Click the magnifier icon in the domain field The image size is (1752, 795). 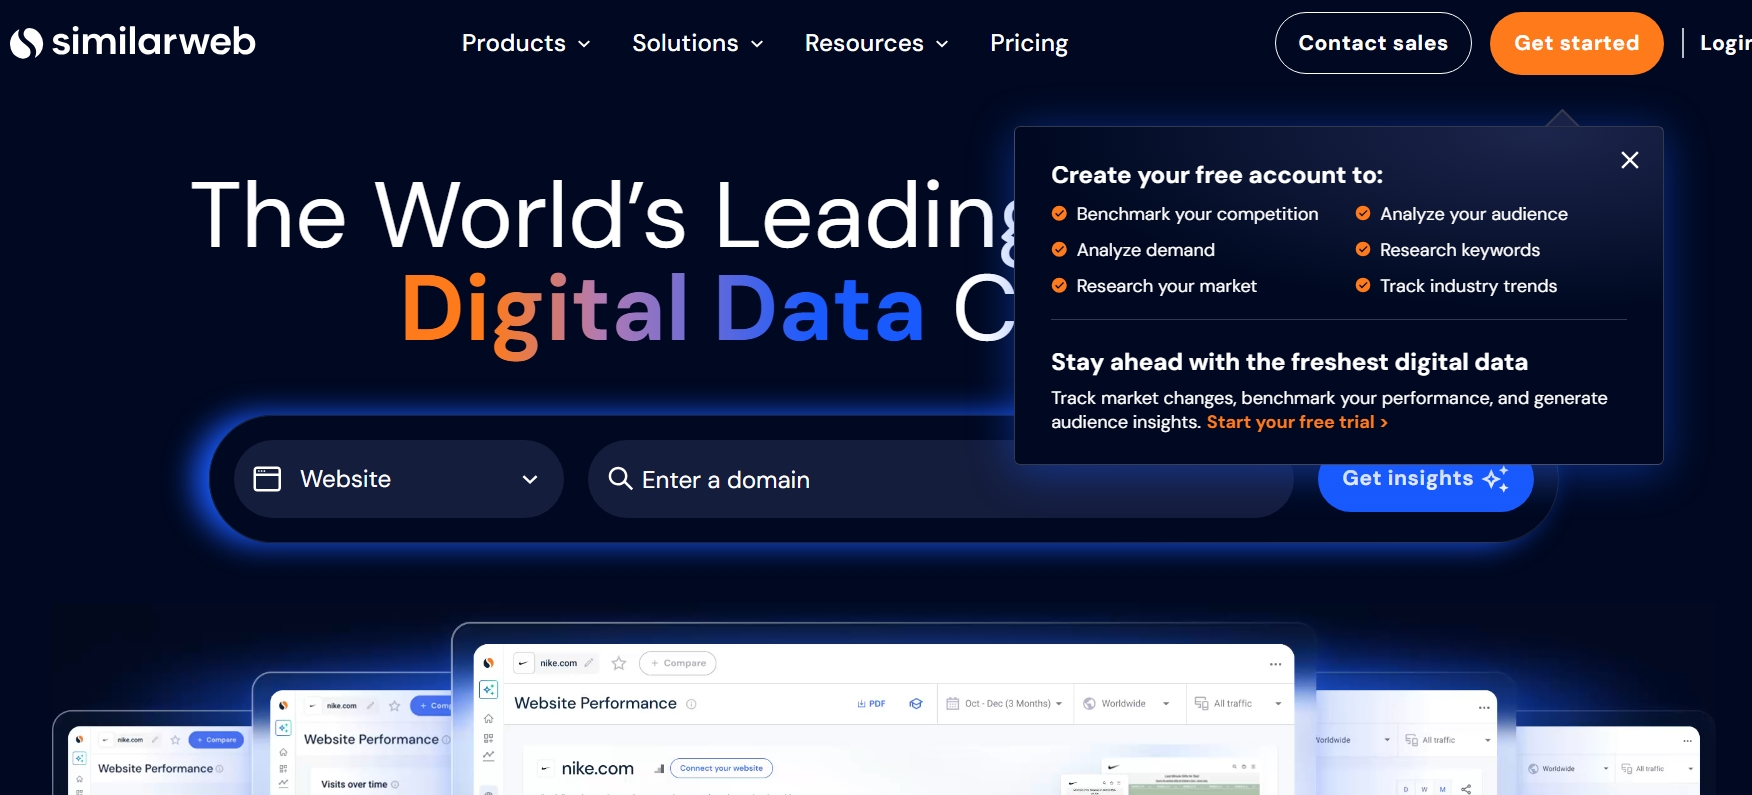tap(620, 479)
